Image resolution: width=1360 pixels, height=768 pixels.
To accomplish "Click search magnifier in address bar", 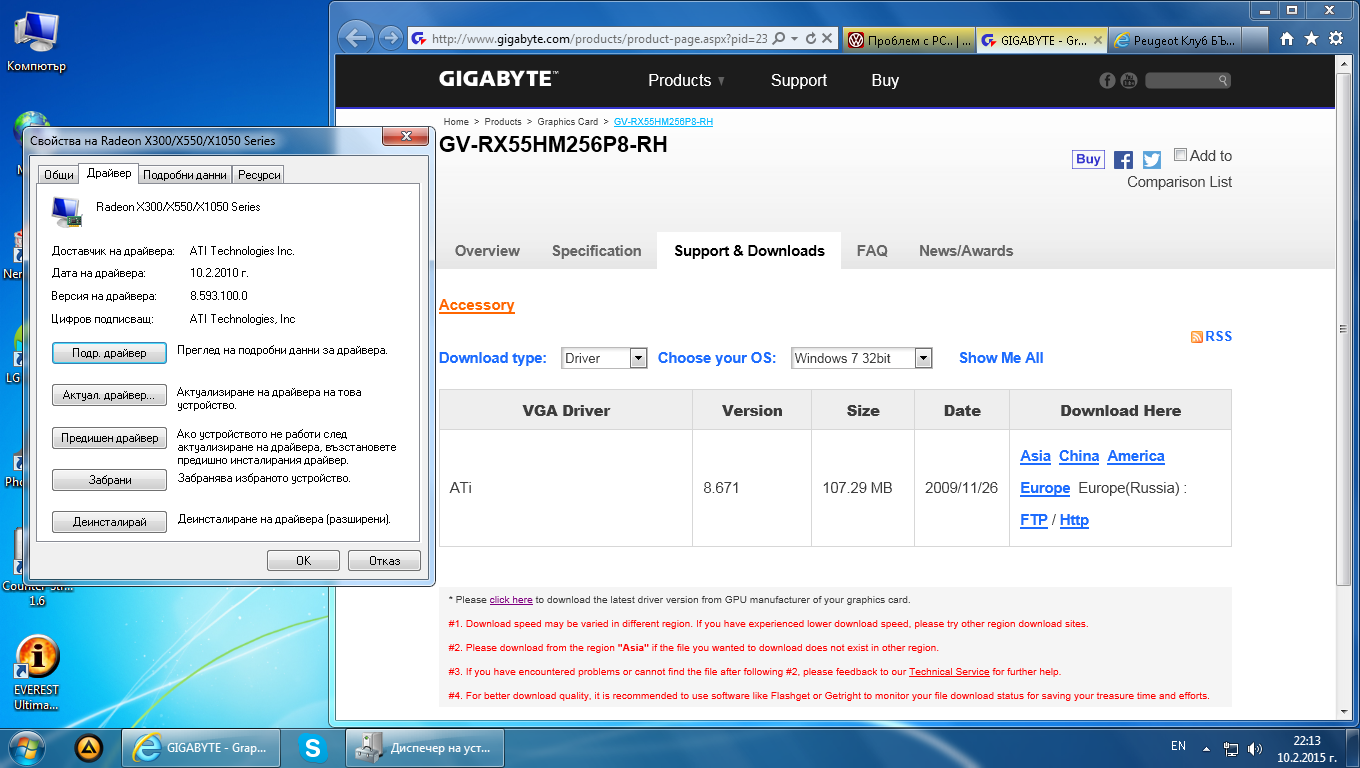I will tap(780, 39).
